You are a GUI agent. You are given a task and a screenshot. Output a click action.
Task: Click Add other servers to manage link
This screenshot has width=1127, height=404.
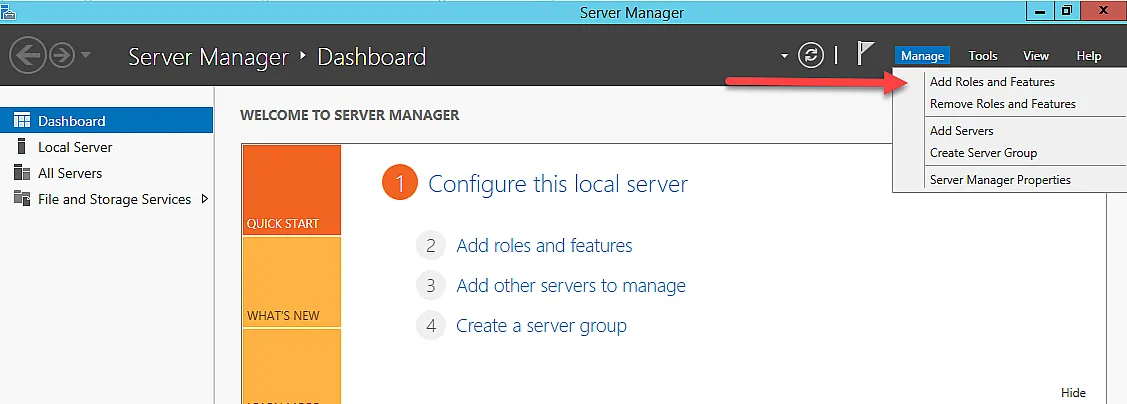(571, 285)
